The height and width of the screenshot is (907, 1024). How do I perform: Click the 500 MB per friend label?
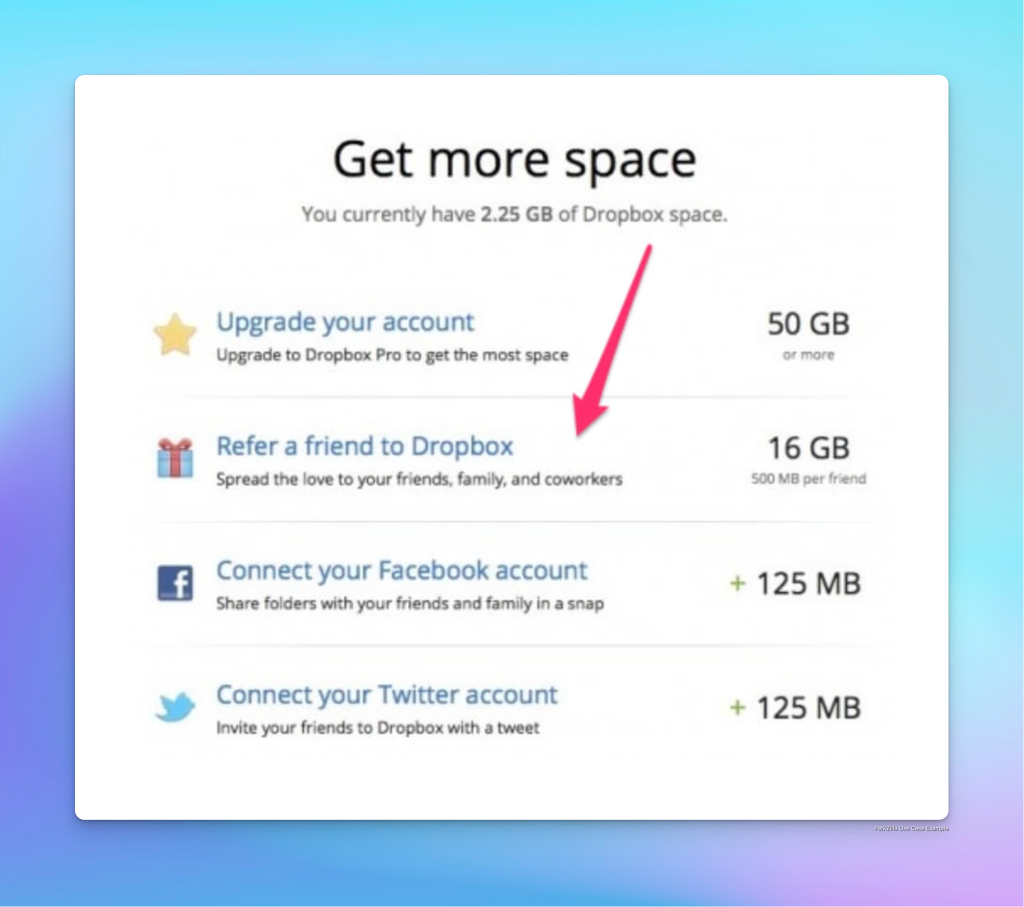(x=808, y=479)
